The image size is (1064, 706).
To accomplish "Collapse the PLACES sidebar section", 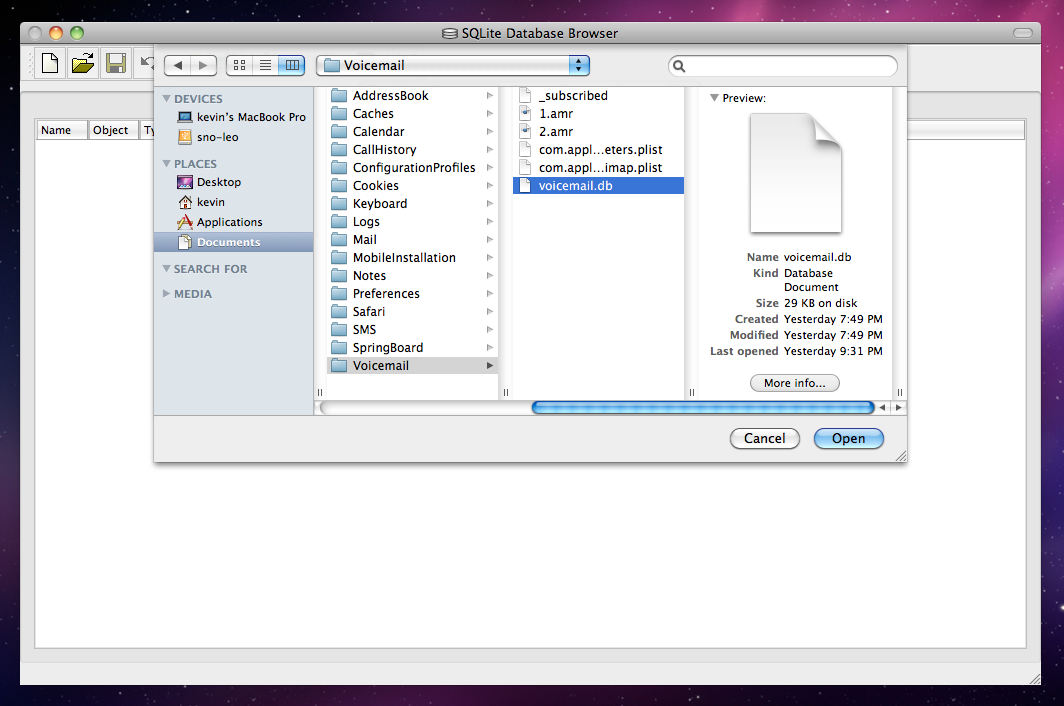I will [166, 164].
